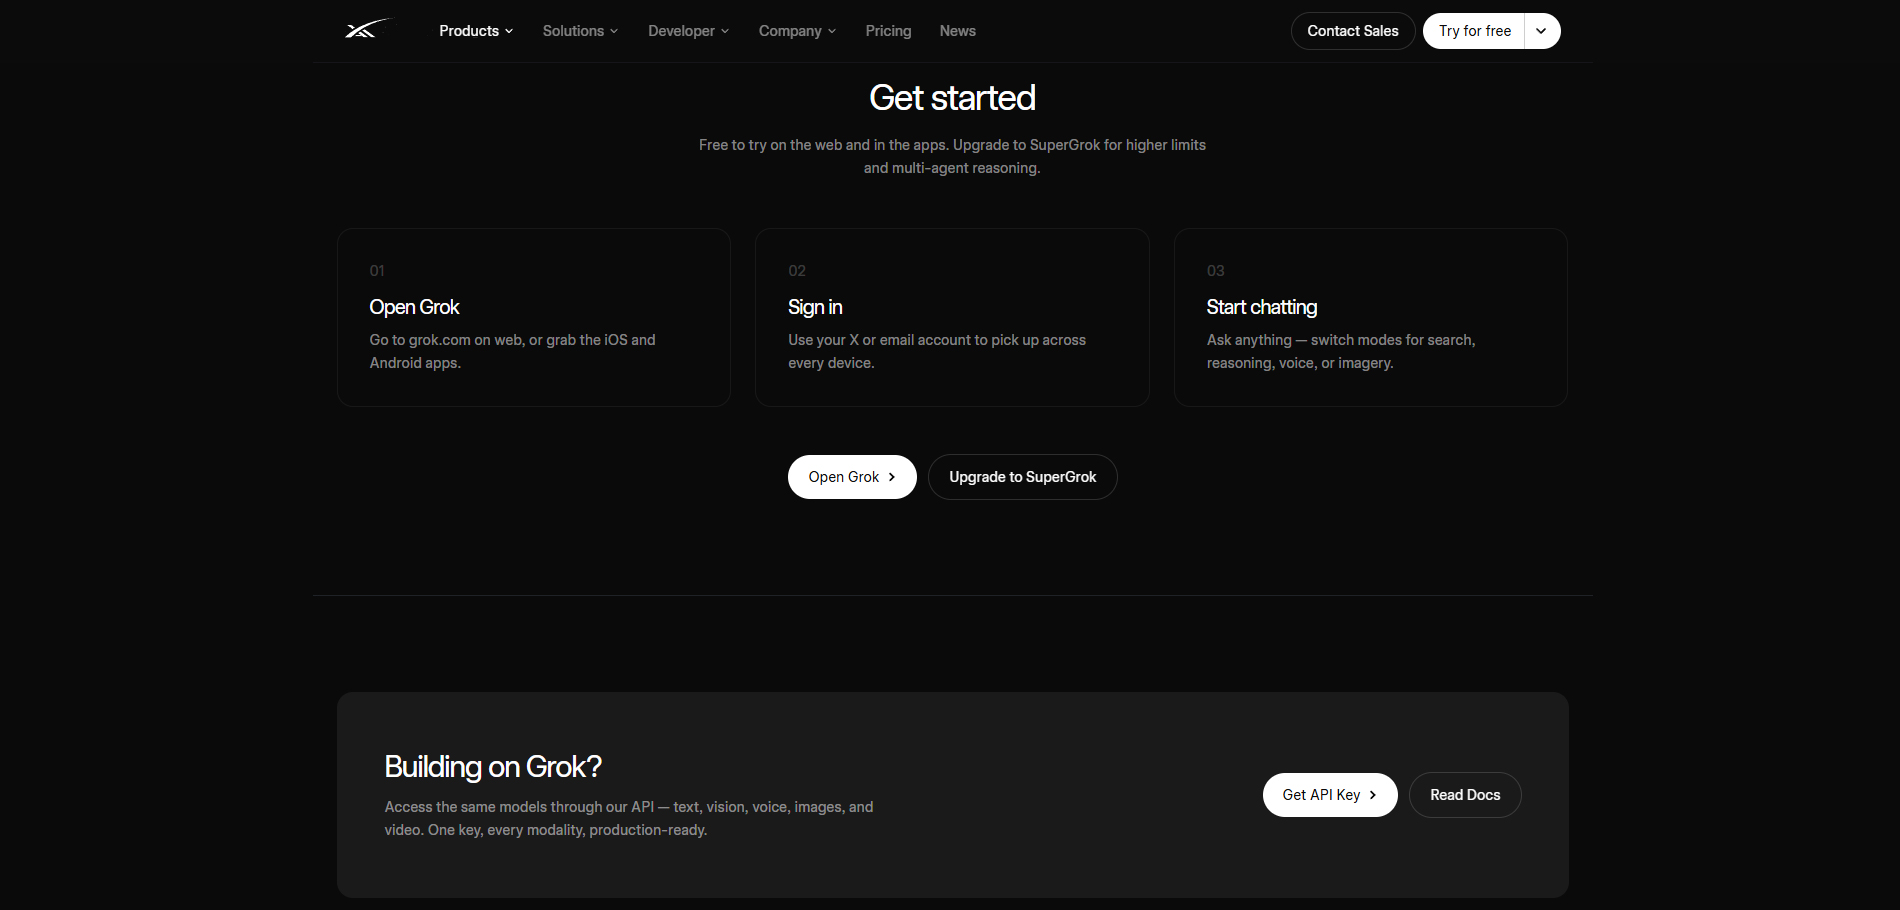Screen dimensions: 1900x910
Task: Click the Open Grok button
Action: [x=852, y=477]
